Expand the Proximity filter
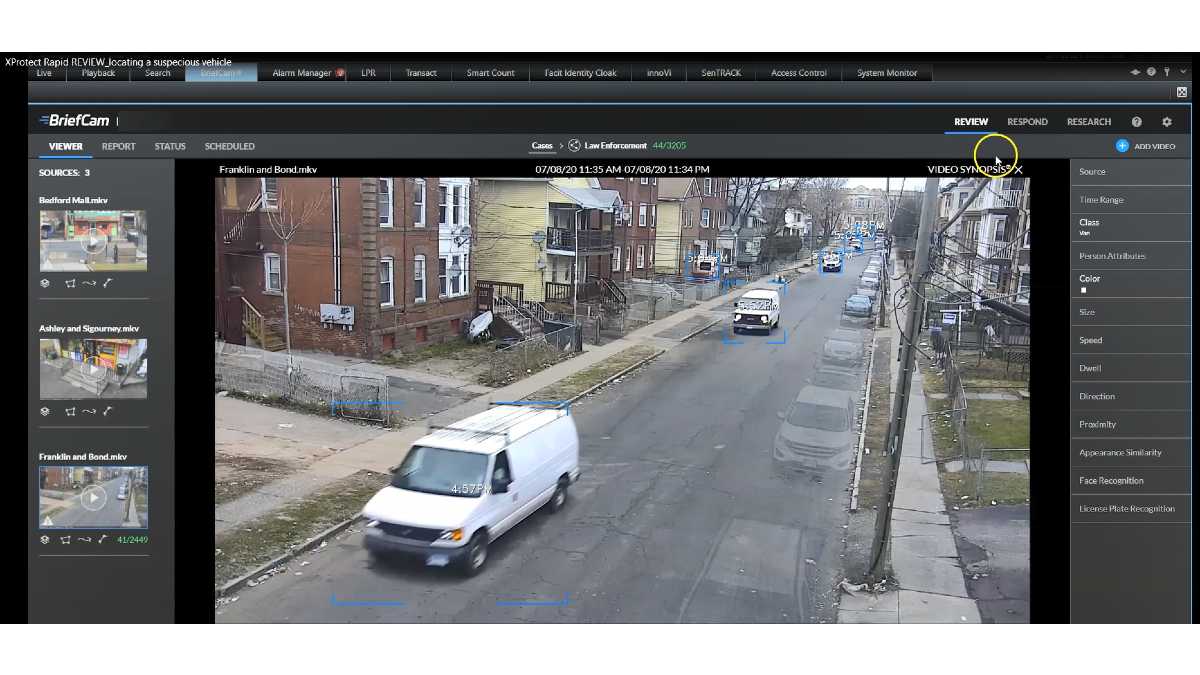The image size is (1200, 675). (x=1131, y=424)
